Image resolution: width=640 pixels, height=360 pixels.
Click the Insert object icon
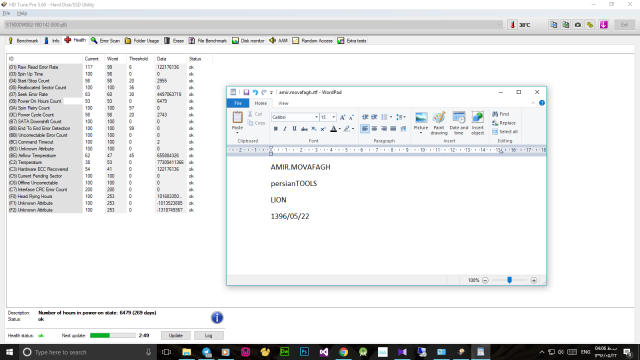(x=478, y=123)
